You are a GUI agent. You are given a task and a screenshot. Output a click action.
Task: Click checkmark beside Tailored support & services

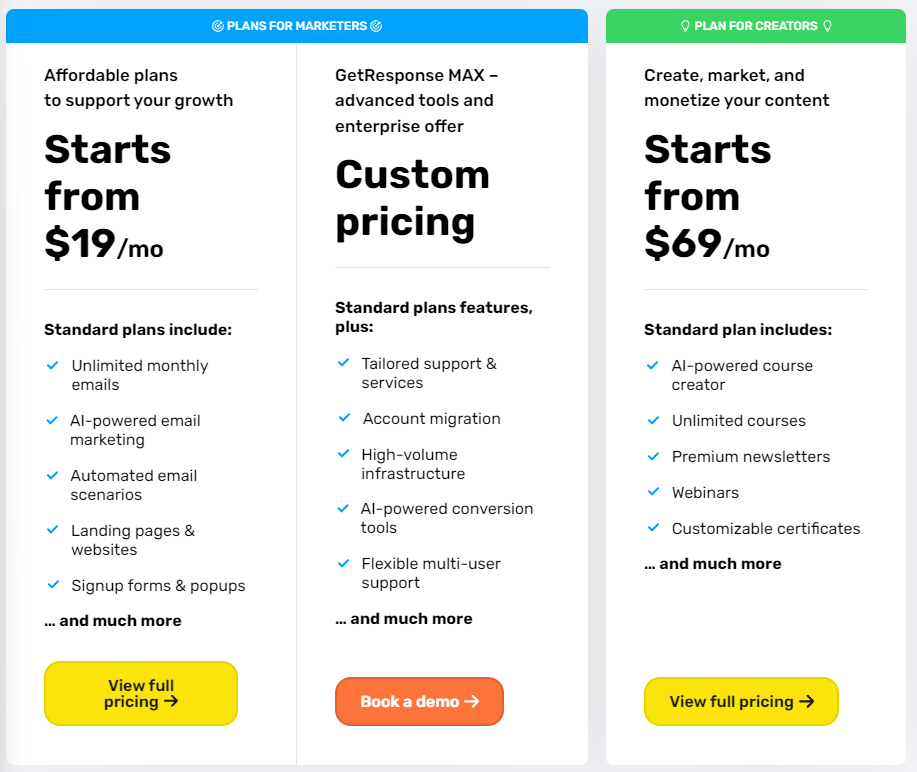click(343, 363)
